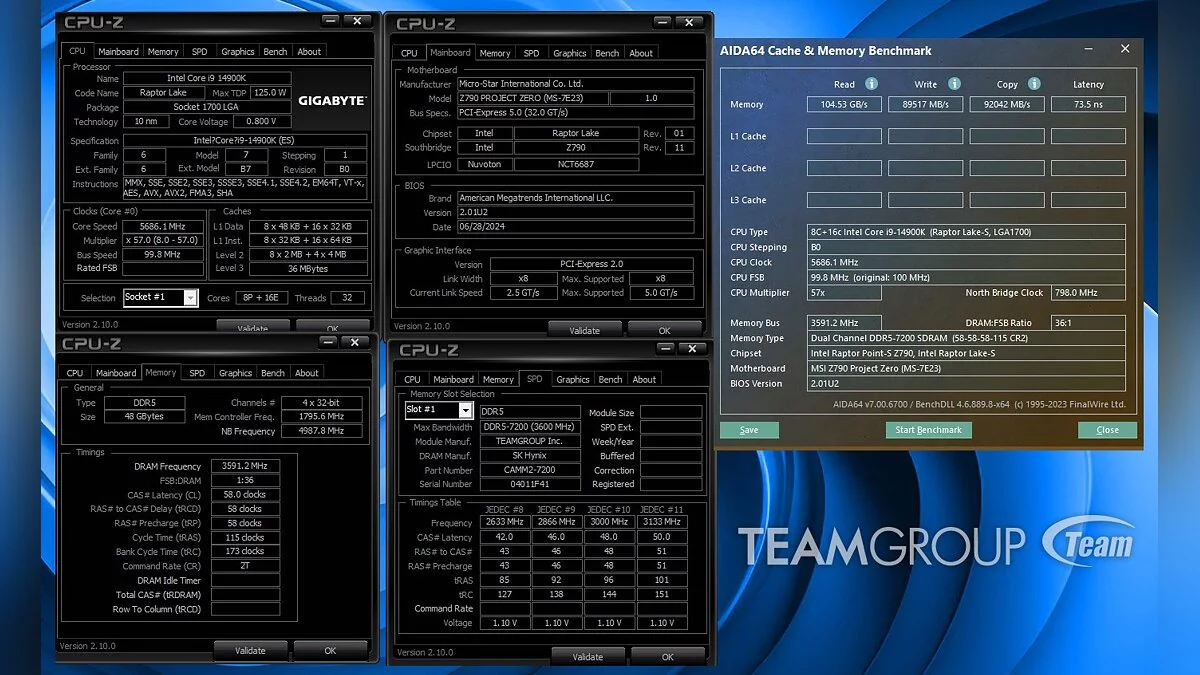Click the Part Number value CAMM2-7200
This screenshot has height=675, width=1200.
(x=530, y=470)
